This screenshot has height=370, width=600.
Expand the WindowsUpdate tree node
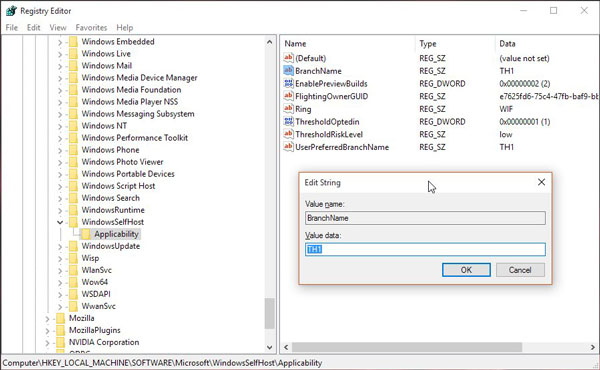click(x=60, y=246)
